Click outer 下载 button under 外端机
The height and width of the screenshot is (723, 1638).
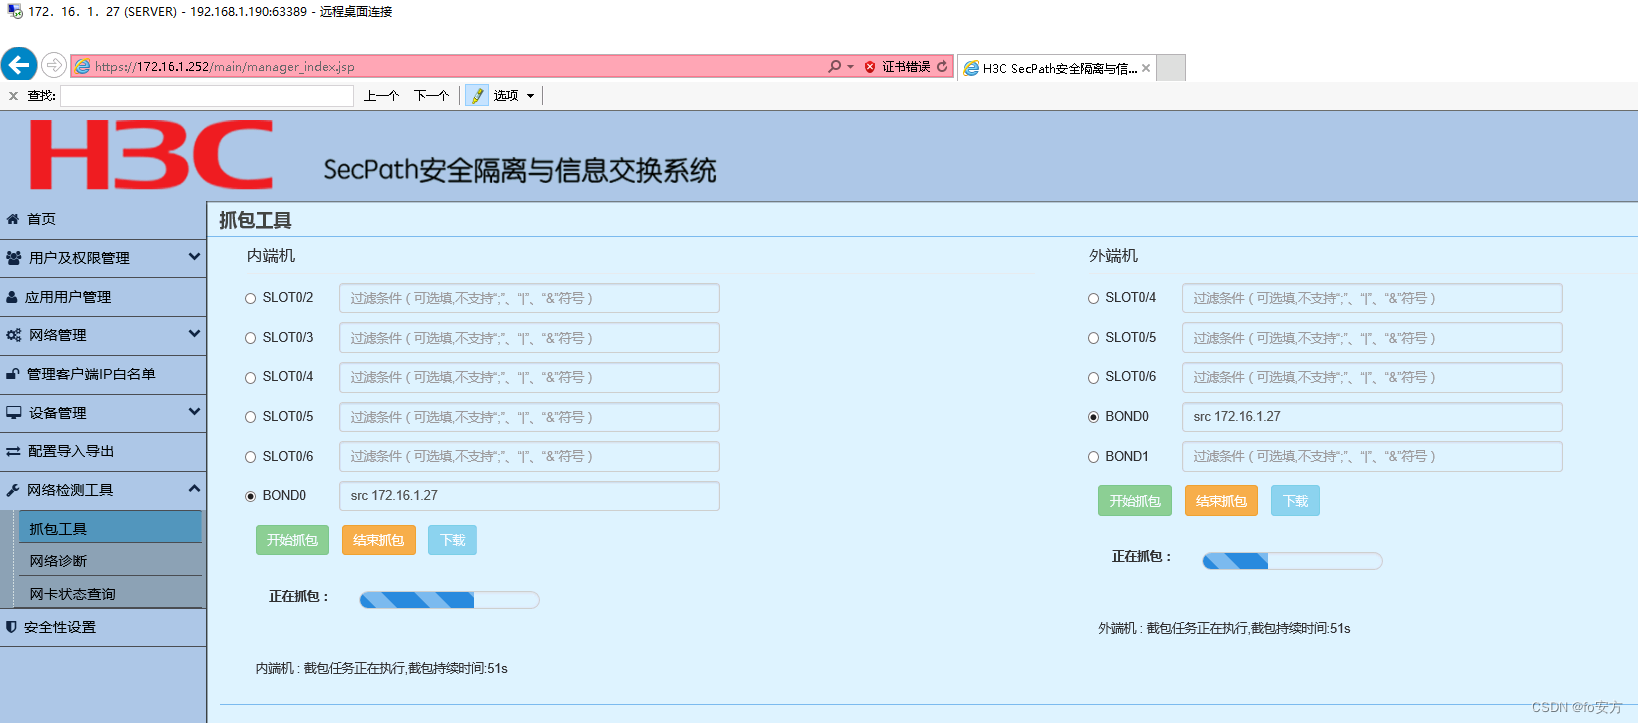point(1295,501)
